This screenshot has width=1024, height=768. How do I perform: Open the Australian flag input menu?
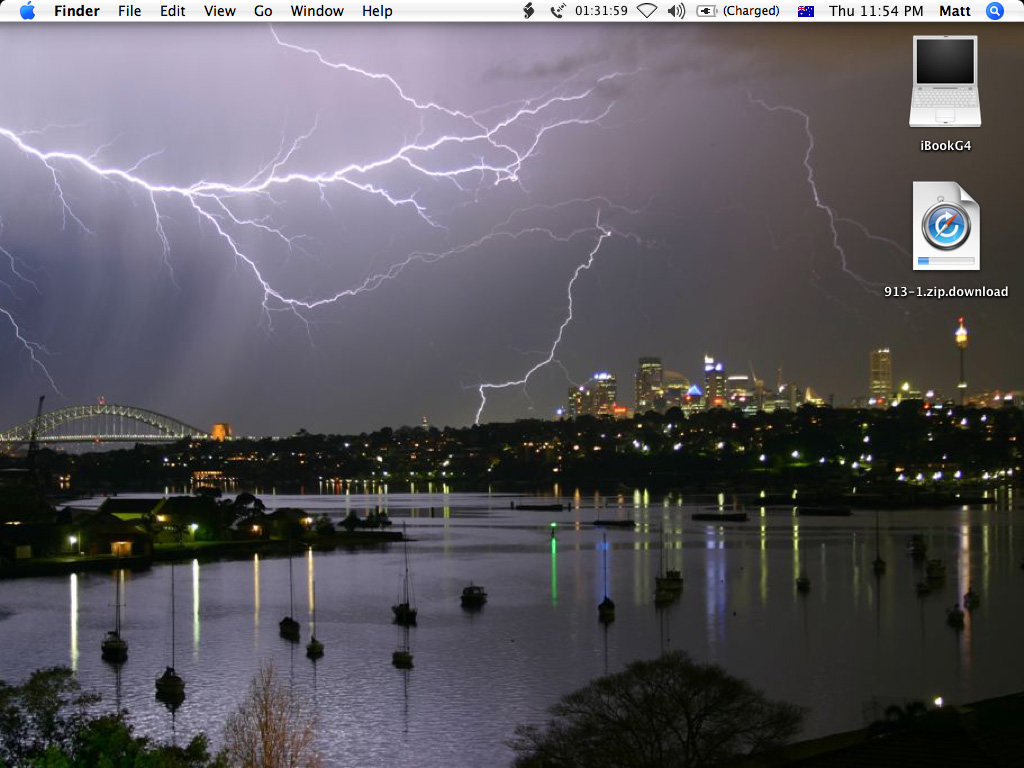(806, 11)
